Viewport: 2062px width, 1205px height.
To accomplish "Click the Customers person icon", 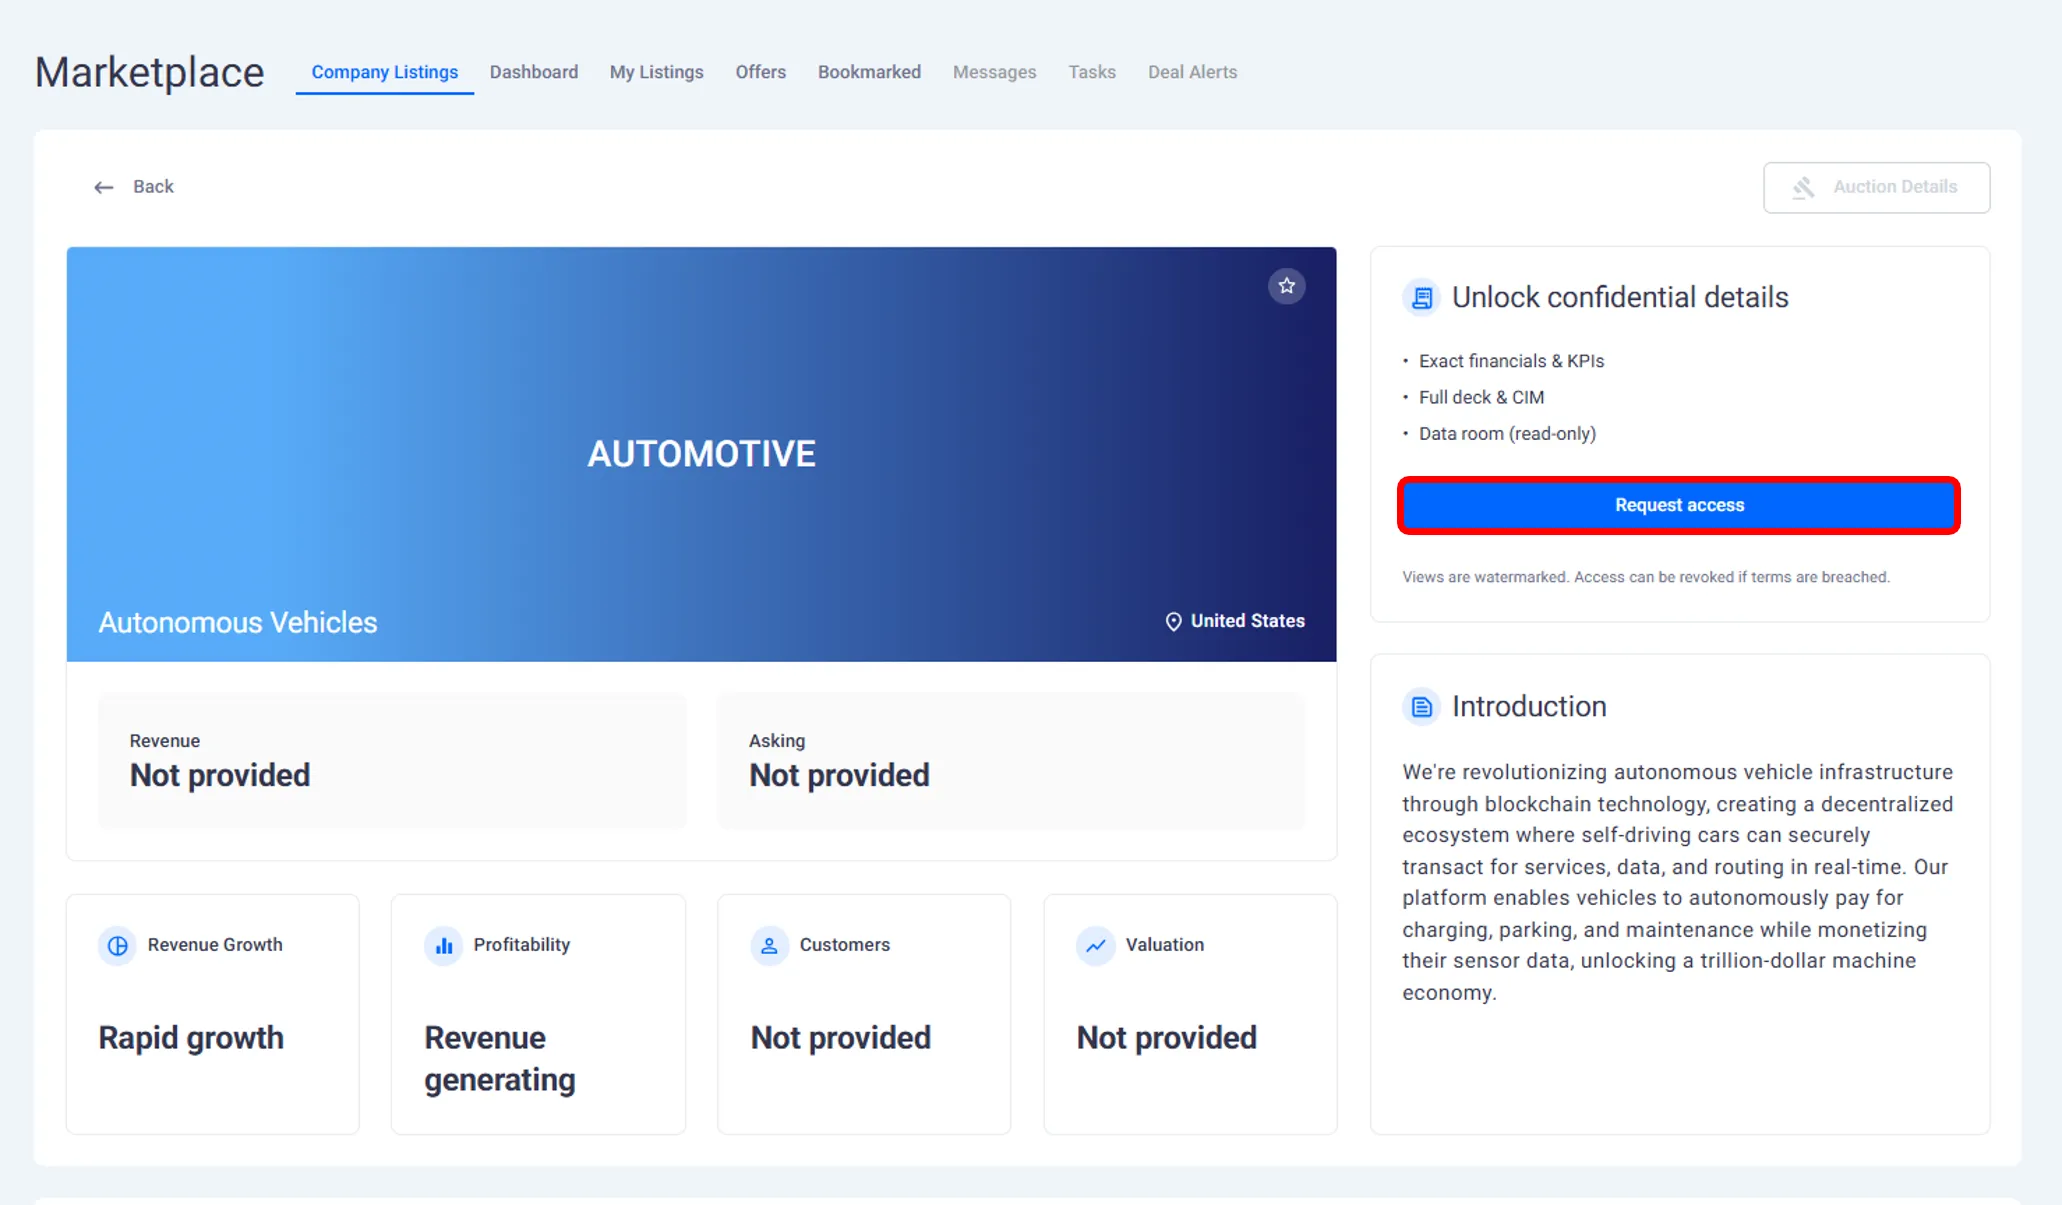I will 769,945.
